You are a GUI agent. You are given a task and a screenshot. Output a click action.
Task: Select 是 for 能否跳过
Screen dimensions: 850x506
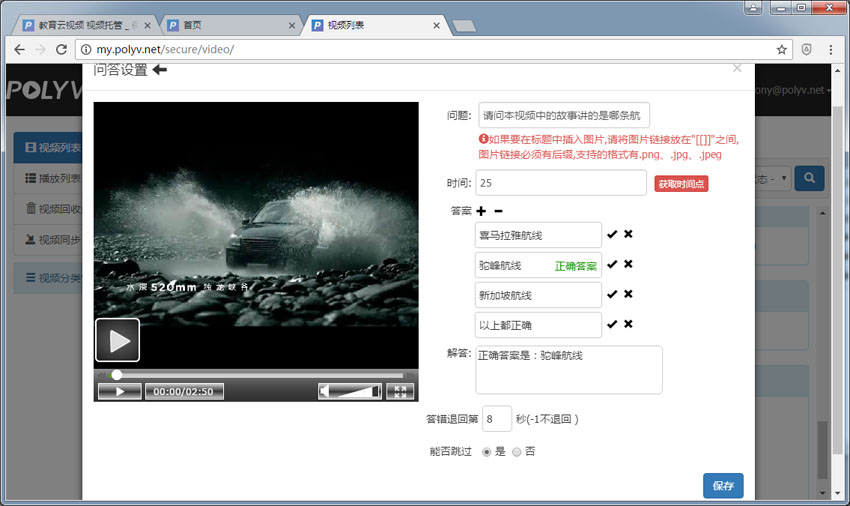click(x=487, y=452)
